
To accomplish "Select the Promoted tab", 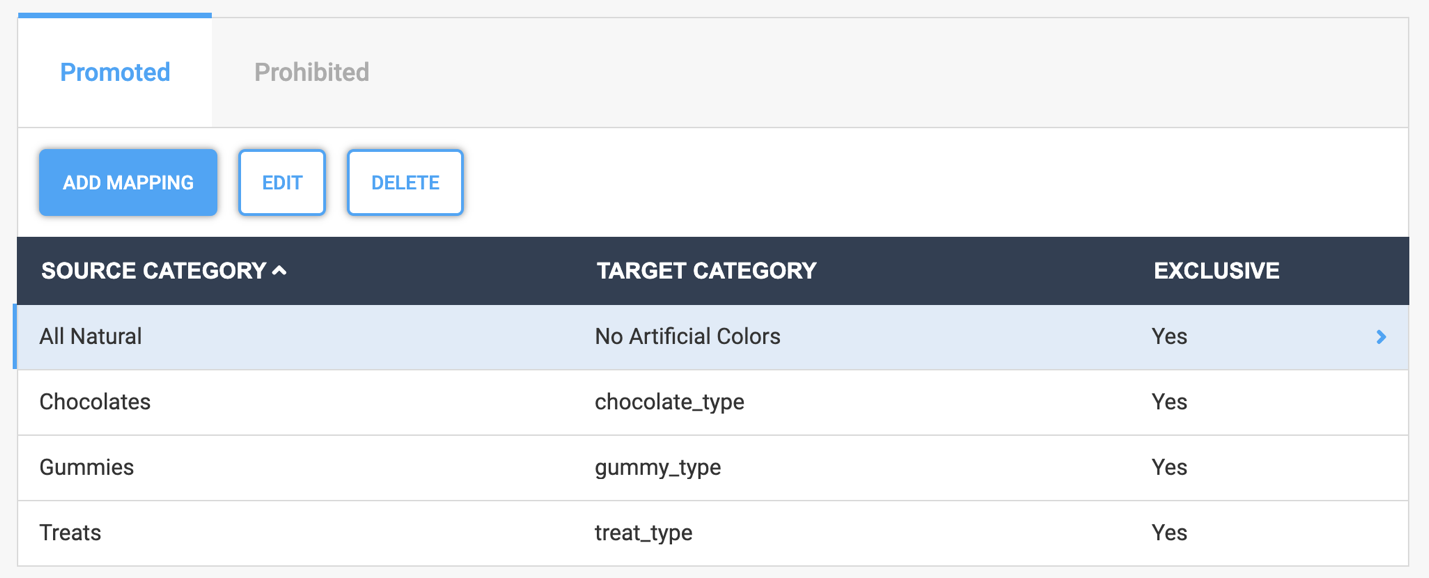I will (114, 71).
